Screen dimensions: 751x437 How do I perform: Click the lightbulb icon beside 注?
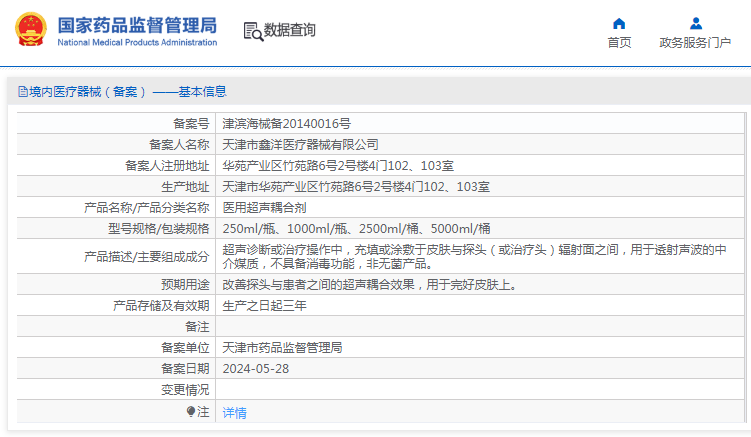tap(191, 411)
